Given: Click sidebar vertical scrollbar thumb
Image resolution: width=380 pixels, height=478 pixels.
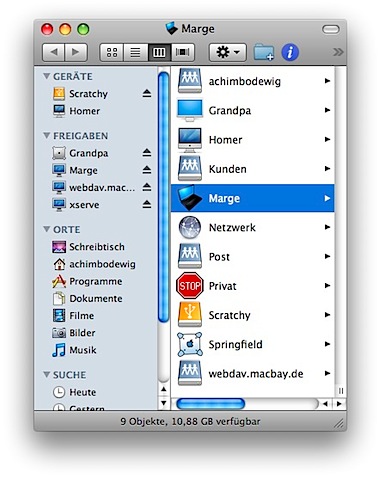Looking at the screenshot, I should [x=163, y=197].
